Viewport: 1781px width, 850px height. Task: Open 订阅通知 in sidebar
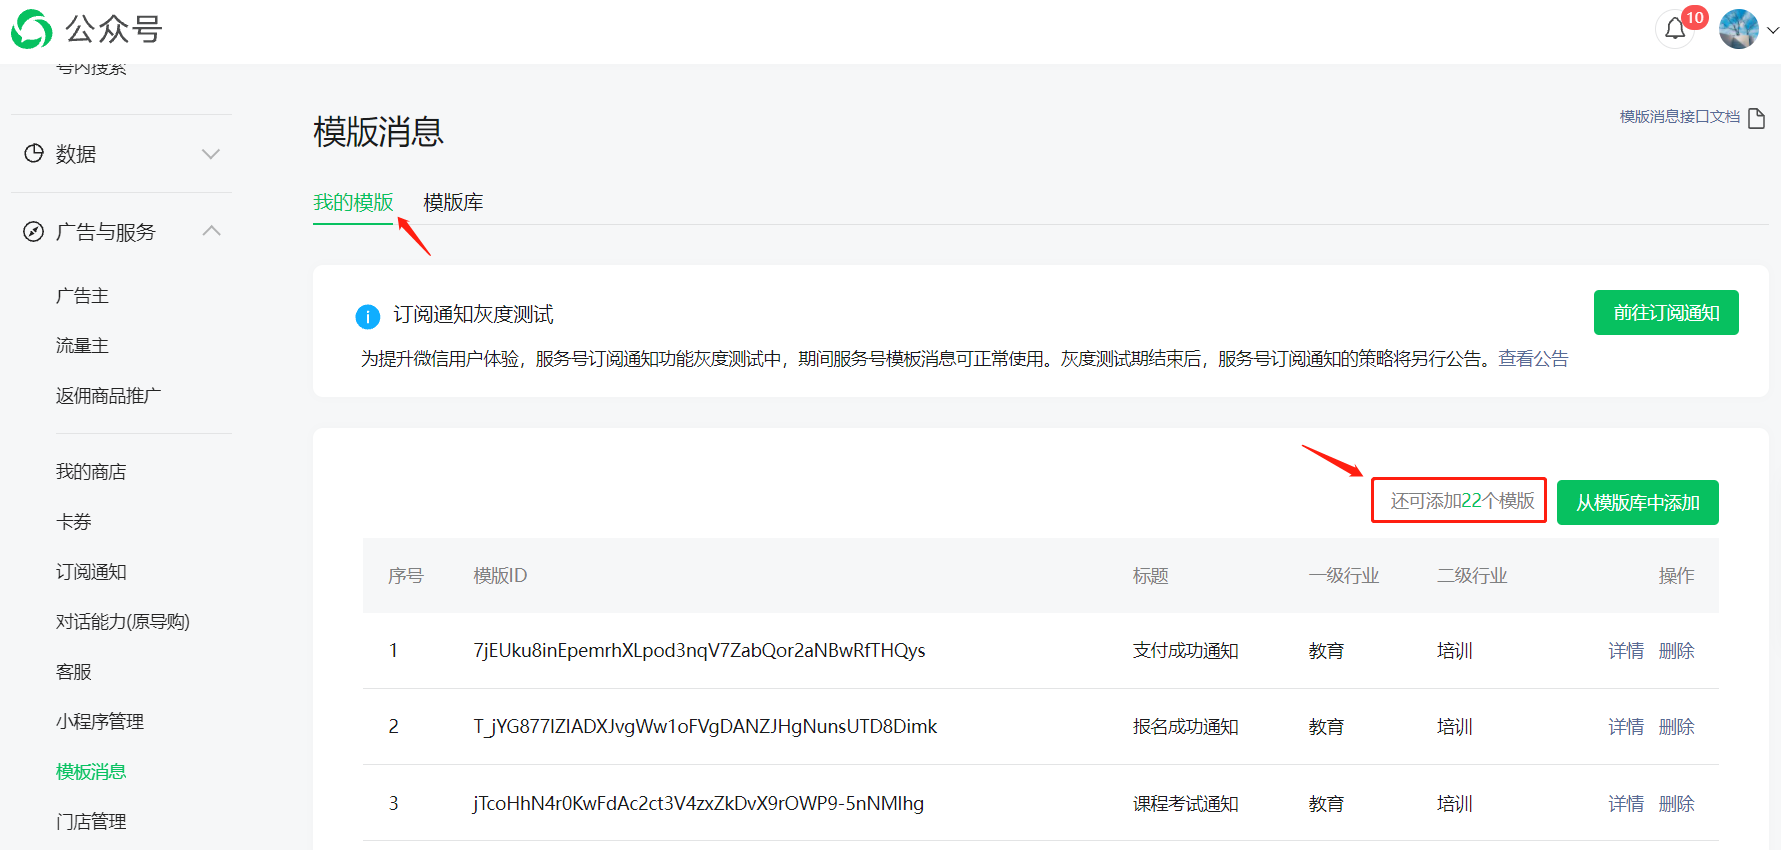pyautogui.click(x=91, y=572)
